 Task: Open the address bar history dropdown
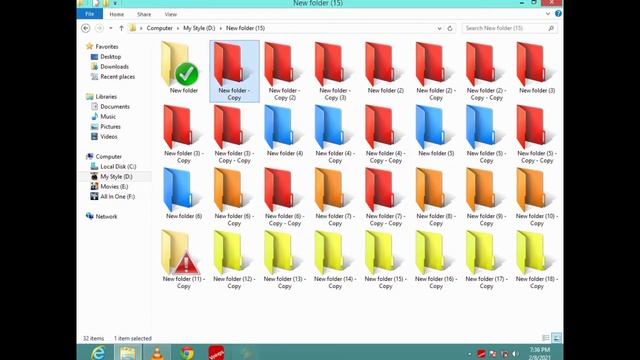click(x=439, y=28)
